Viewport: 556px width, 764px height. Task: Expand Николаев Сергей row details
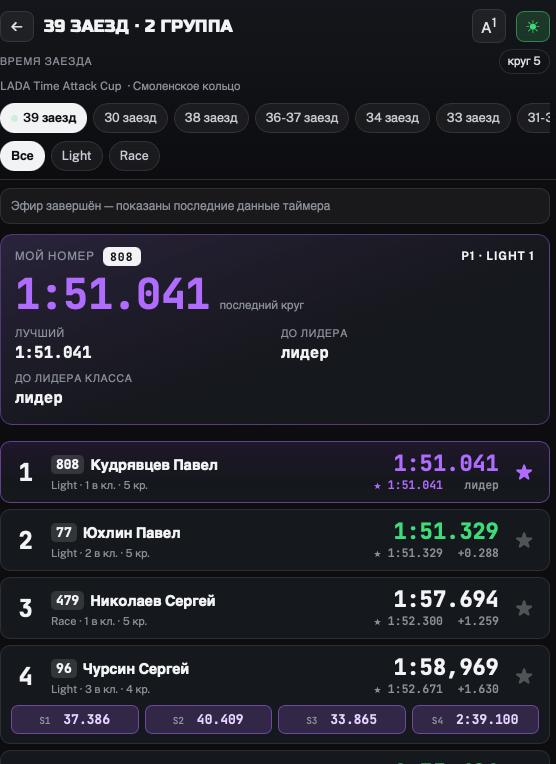coord(275,608)
